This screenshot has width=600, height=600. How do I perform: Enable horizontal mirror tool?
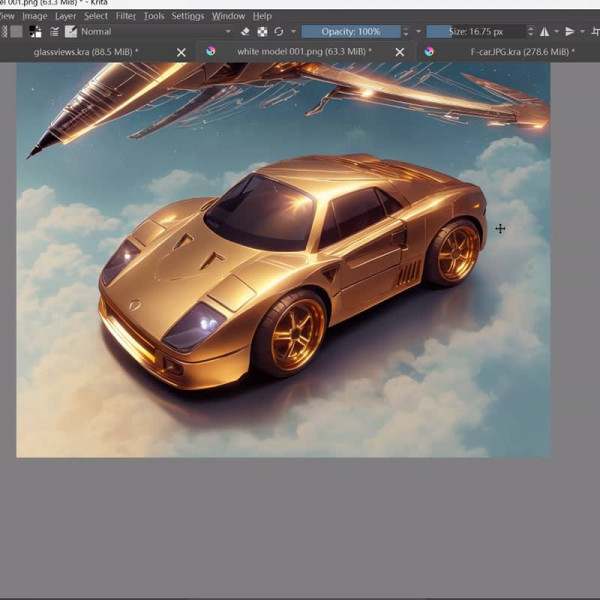click(x=545, y=32)
